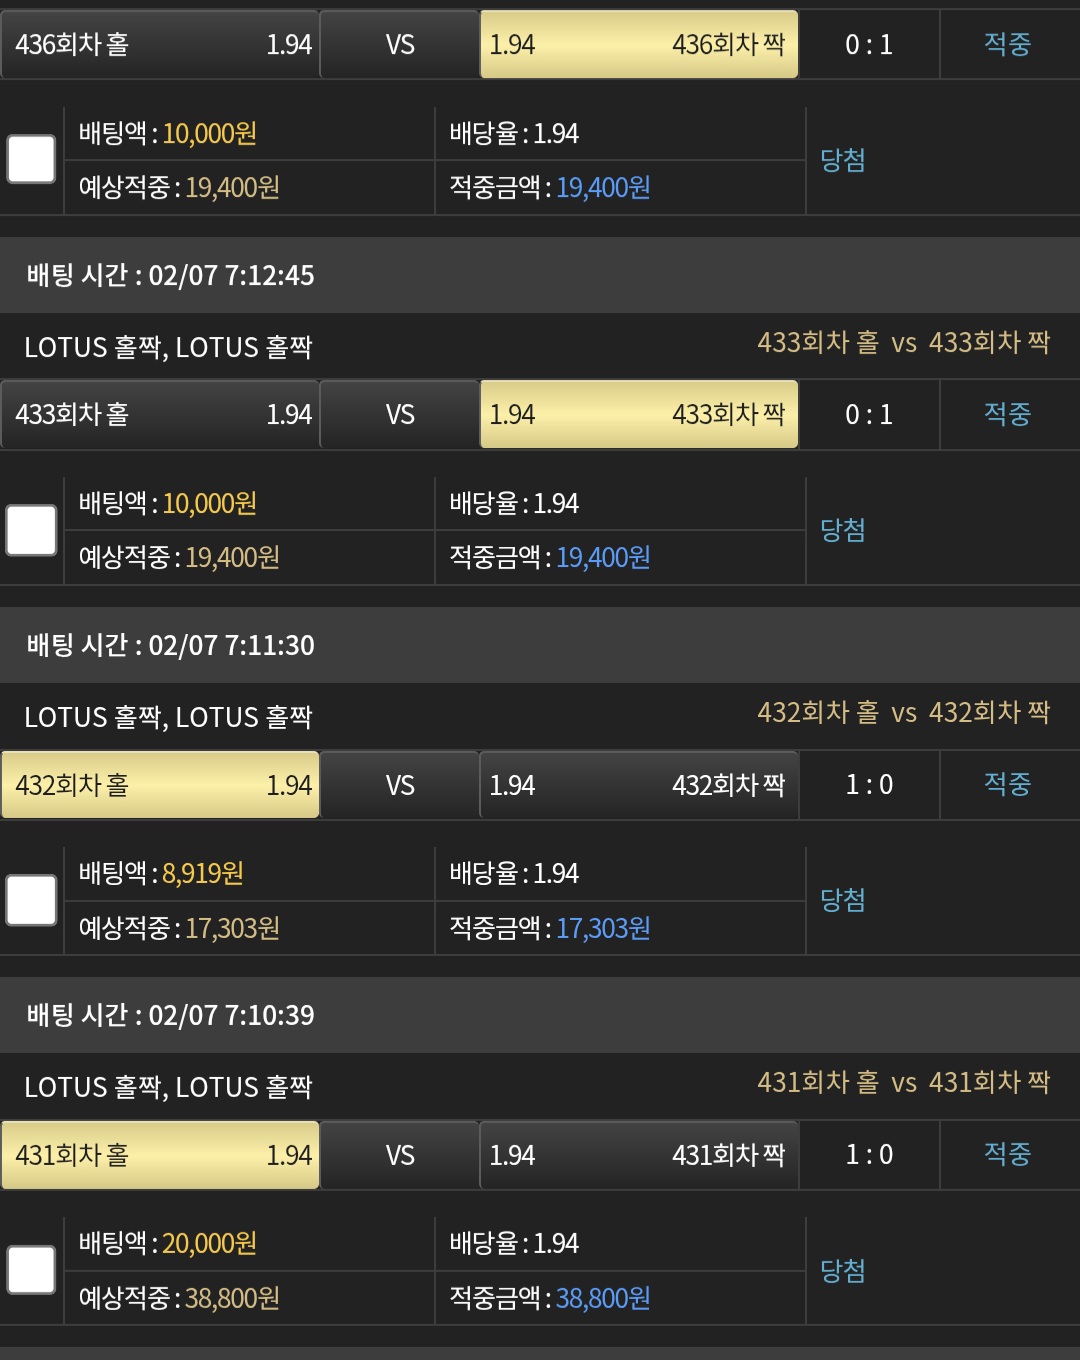Click the 433회차 홀 vs 433회차 짝 heading
The image size is (1080, 1360).
pos(903,343)
